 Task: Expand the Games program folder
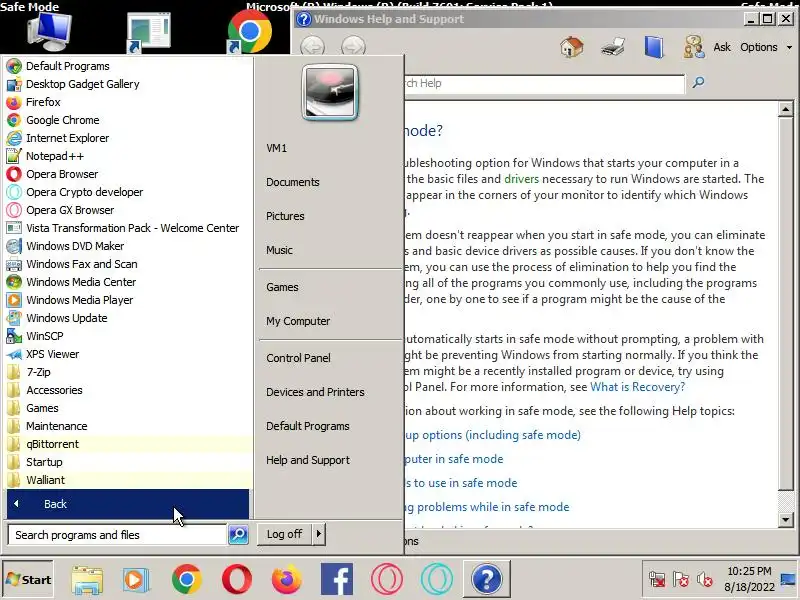pos(42,408)
